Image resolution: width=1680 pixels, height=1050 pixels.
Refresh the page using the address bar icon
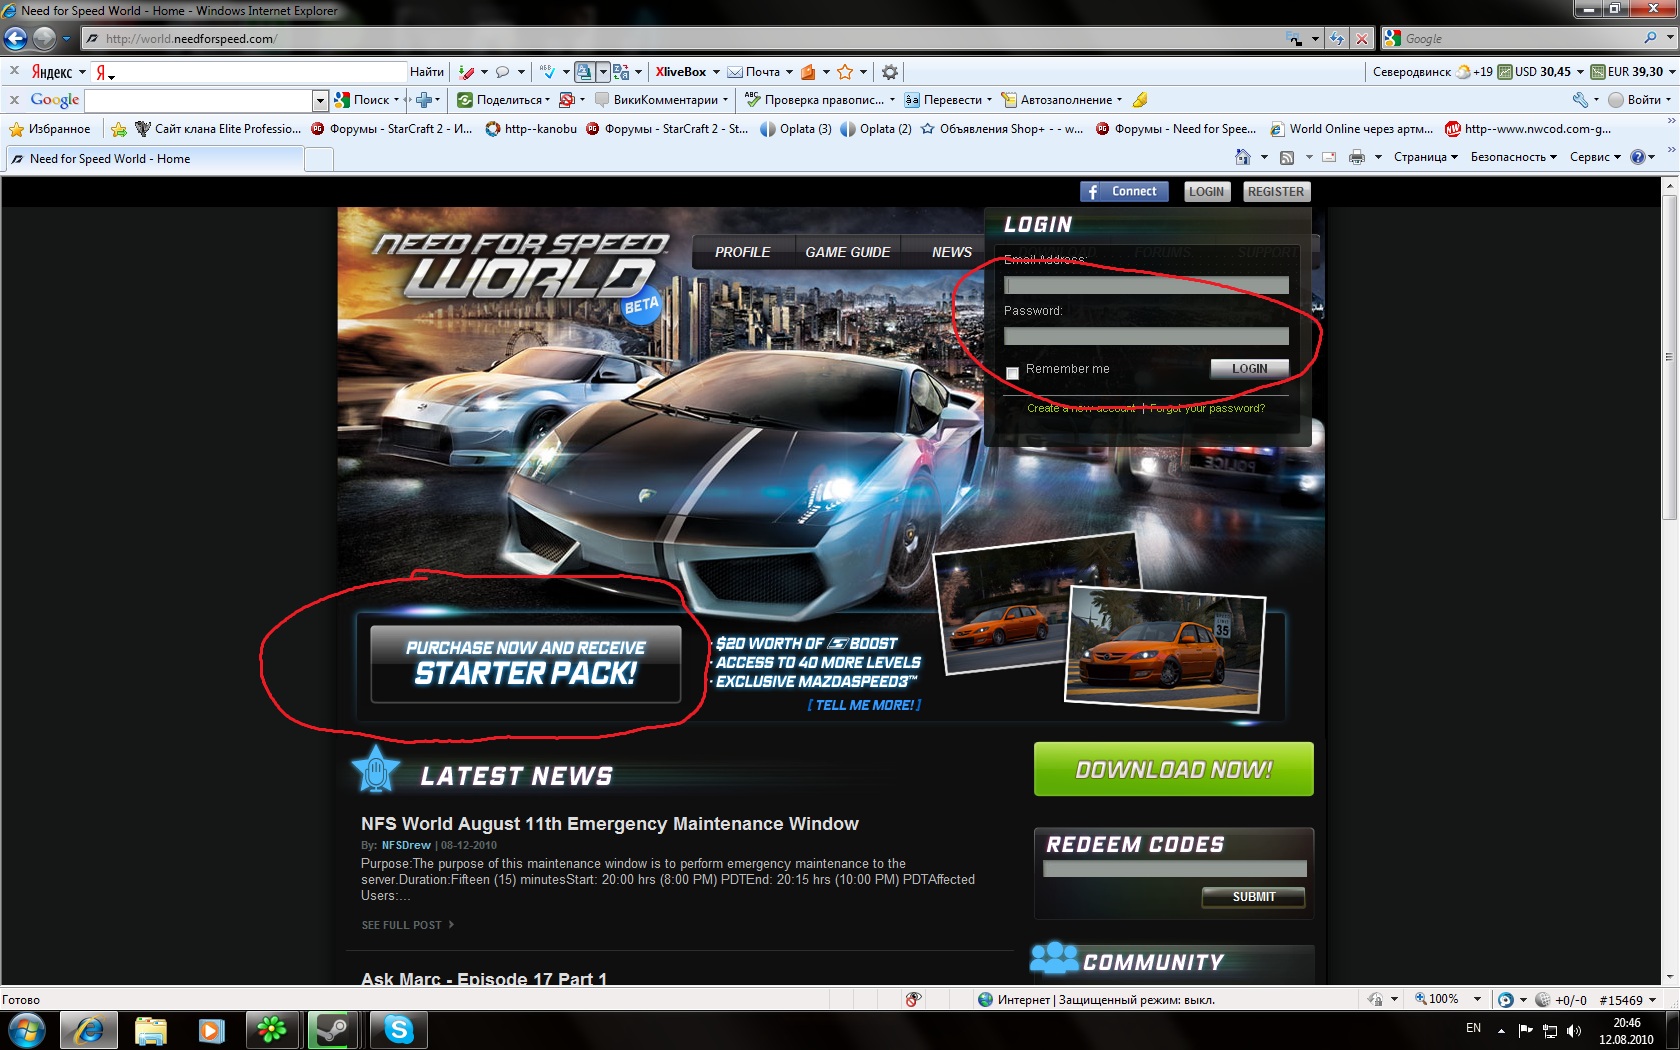(1337, 39)
